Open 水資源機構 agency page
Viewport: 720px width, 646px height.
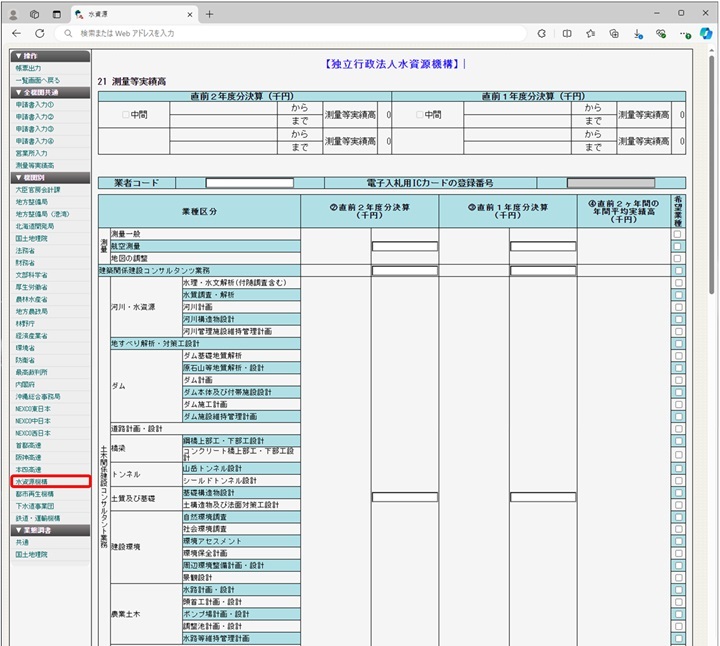tap(31, 482)
